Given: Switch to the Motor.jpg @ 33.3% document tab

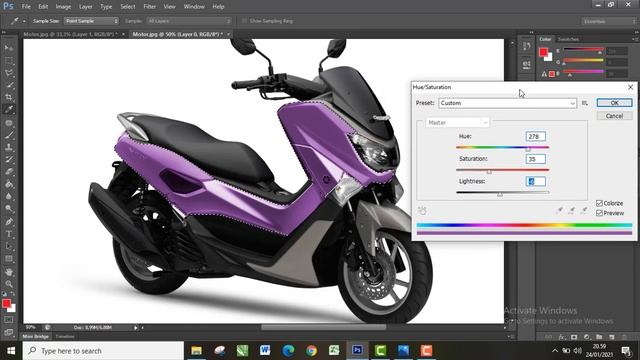Looking at the screenshot, I should click(71, 34).
